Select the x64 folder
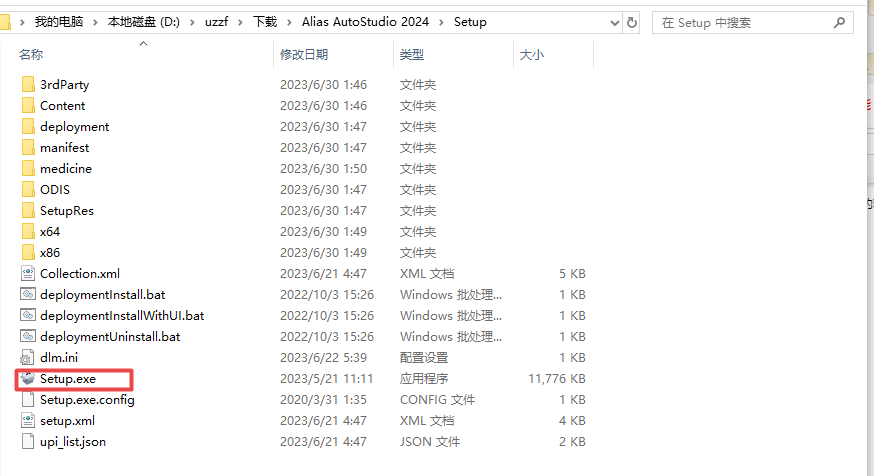This screenshot has width=874, height=476. 50,232
